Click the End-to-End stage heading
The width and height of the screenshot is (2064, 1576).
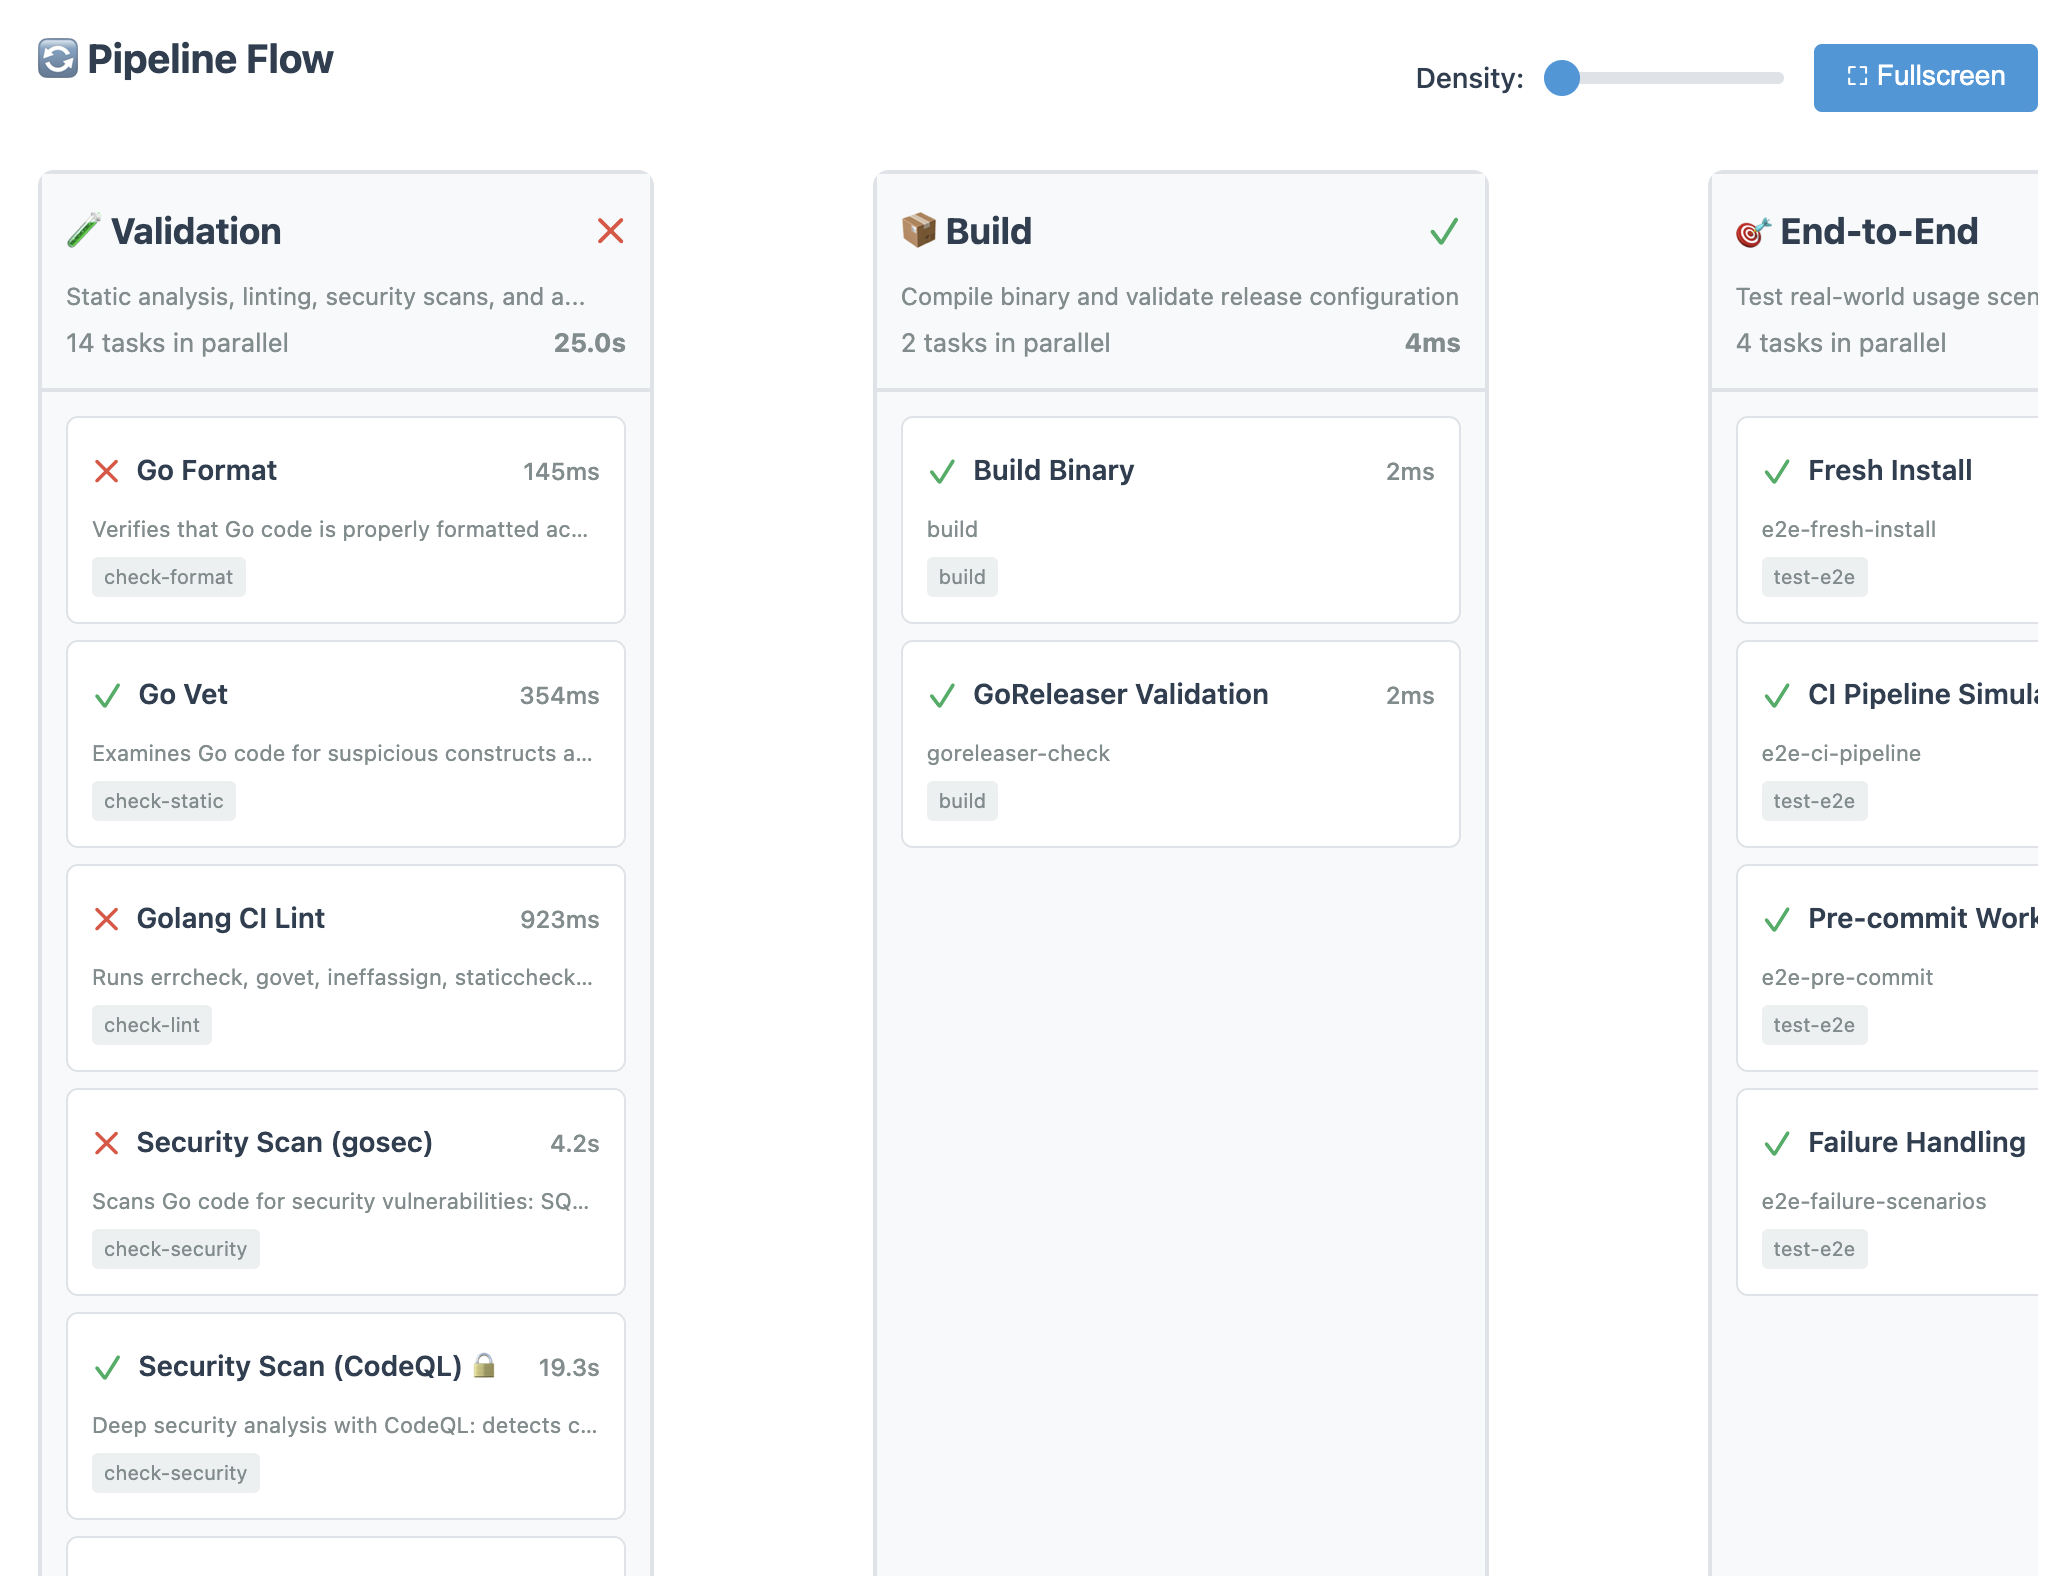(x=1879, y=231)
